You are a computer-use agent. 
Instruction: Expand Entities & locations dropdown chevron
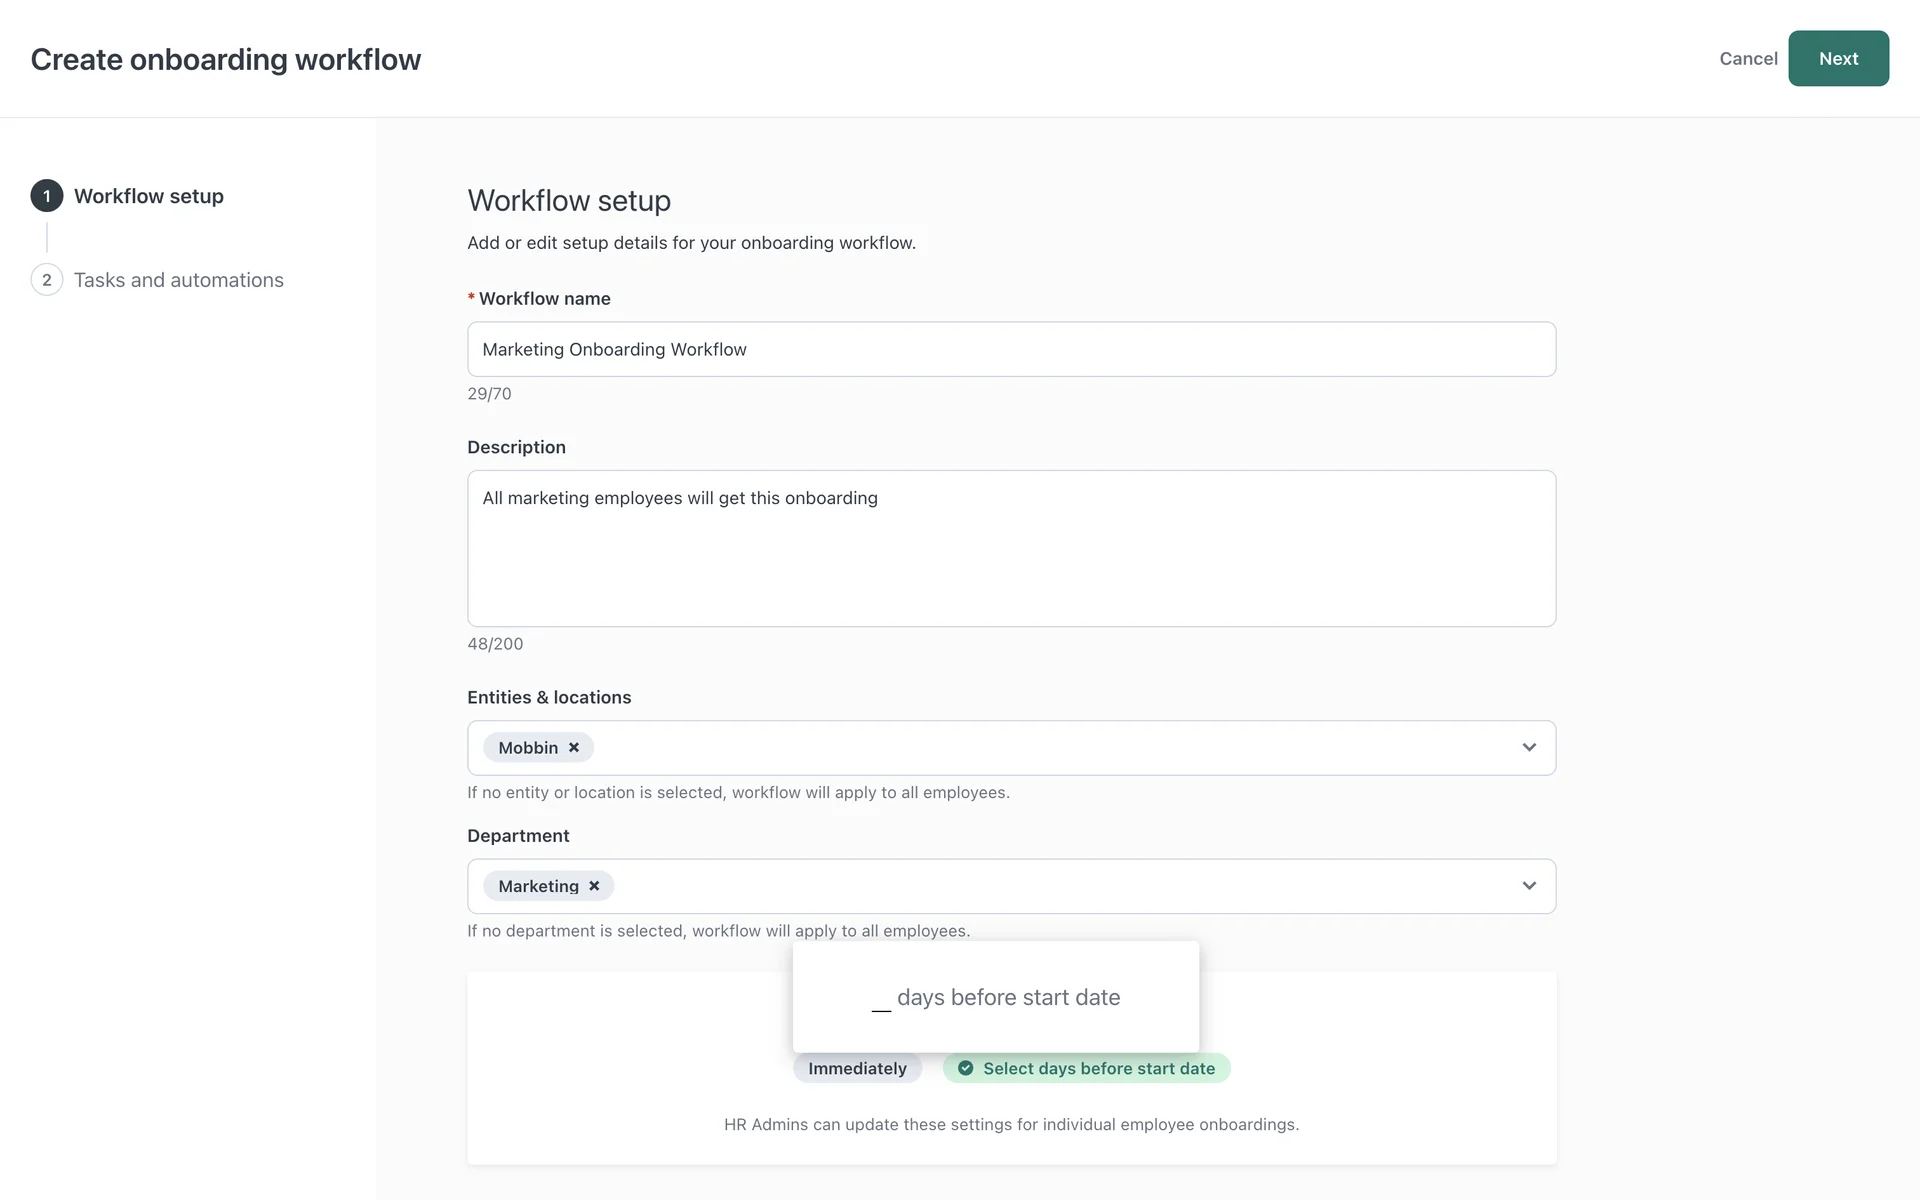pos(1529,748)
